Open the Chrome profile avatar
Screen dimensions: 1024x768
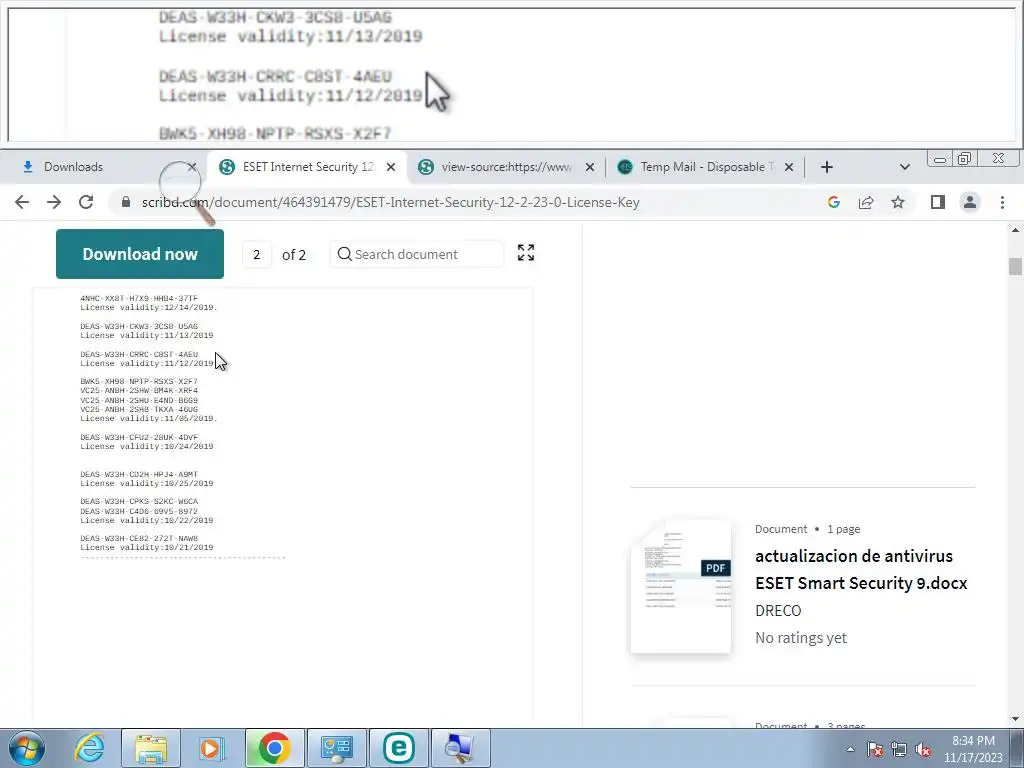pos(970,202)
